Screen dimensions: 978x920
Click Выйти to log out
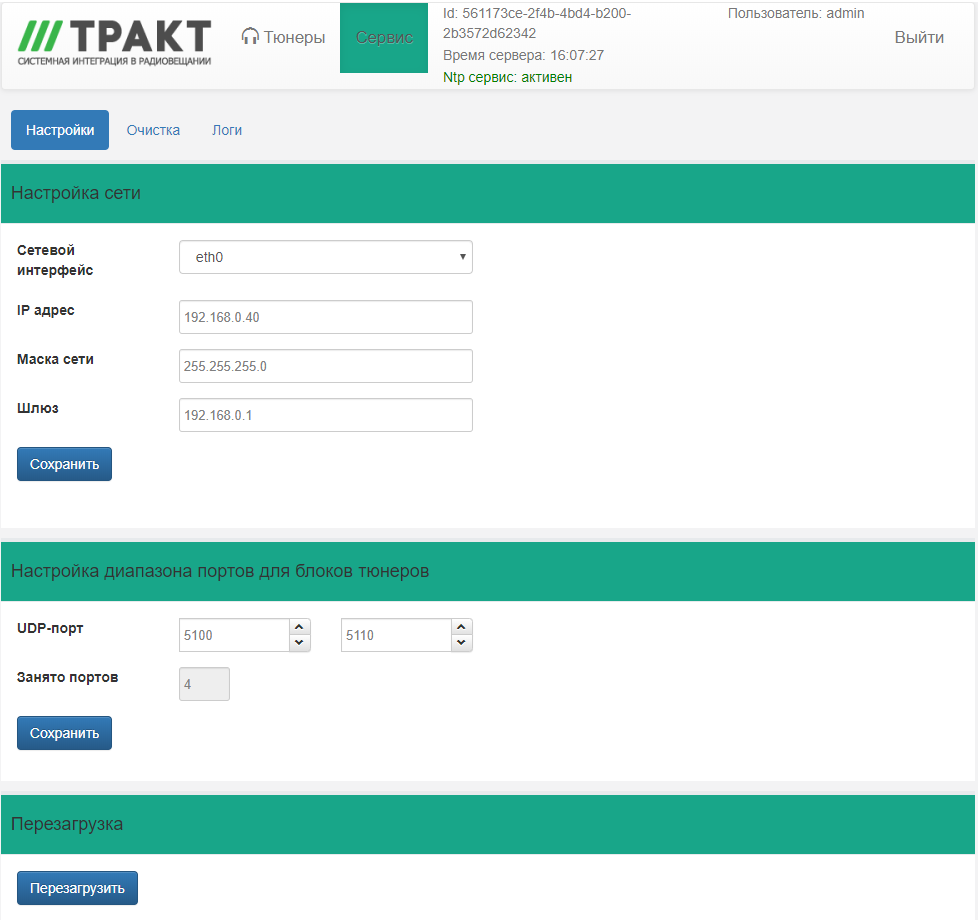click(x=918, y=37)
